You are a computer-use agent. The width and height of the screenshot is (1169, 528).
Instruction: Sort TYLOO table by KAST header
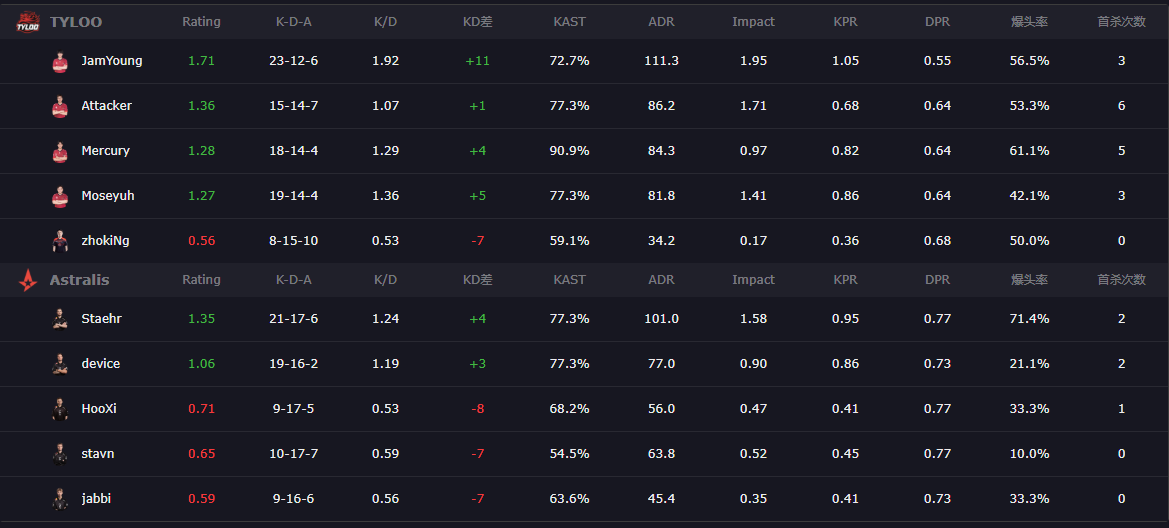click(569, 22)
